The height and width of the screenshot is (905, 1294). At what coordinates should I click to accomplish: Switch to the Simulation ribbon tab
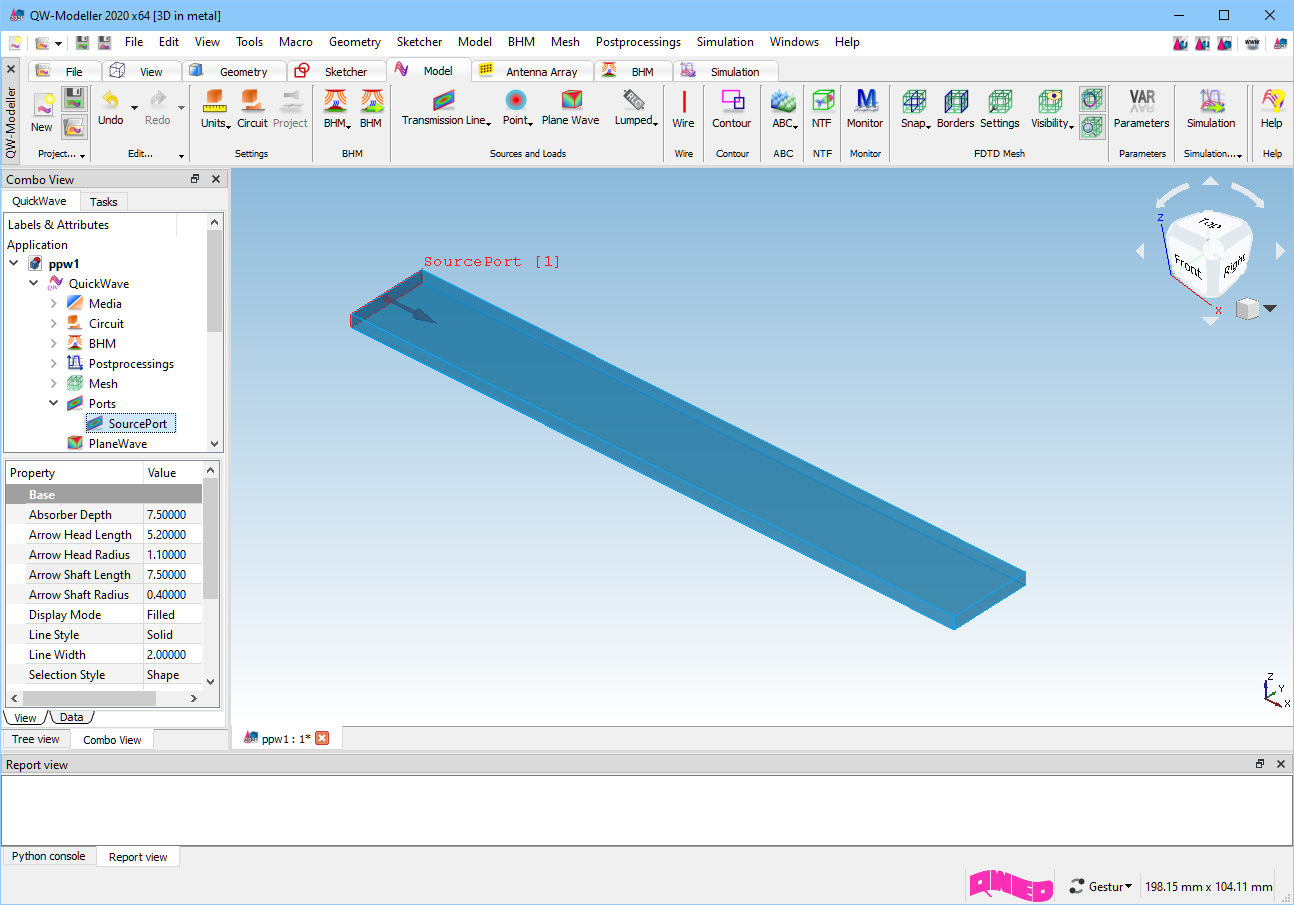[x=725, y=71]
